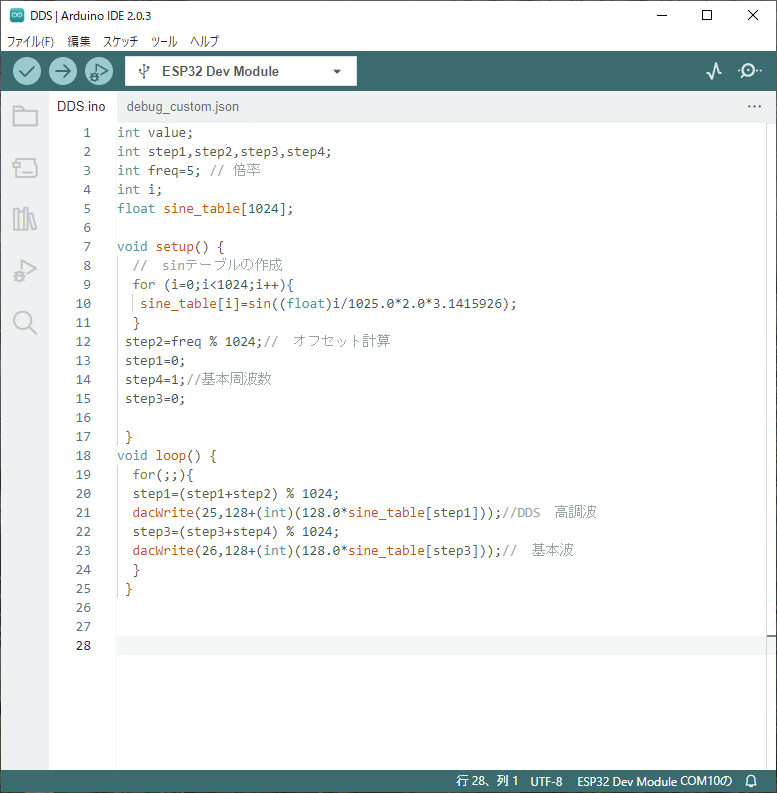This screenshot has height=793, width=777.
Task: Click the 'void setup() {' line
Action: click(170, 247)
